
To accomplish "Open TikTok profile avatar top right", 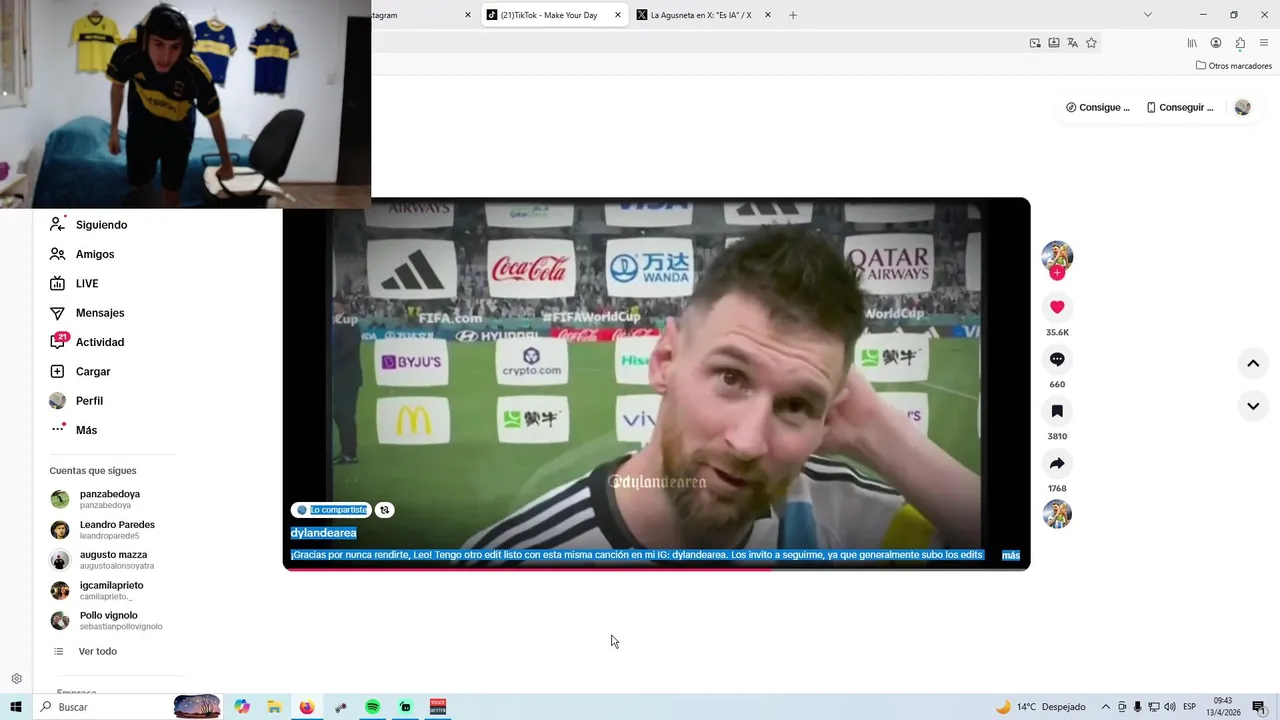I will (1242, 107).
